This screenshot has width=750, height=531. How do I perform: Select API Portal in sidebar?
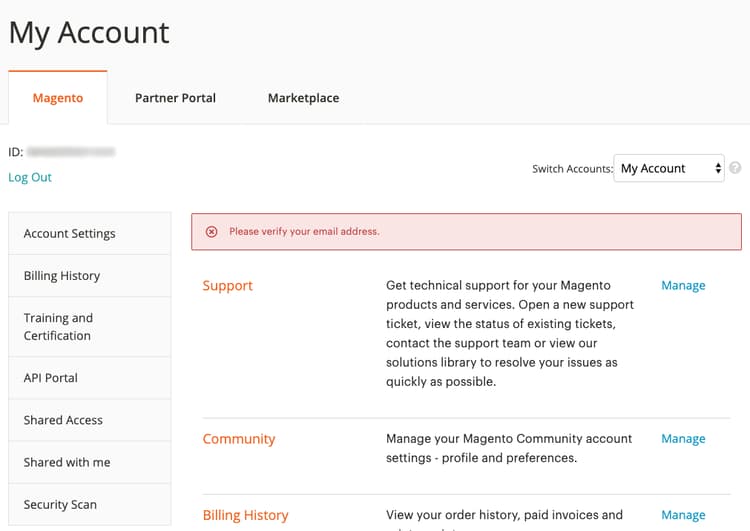coord(51,377)
